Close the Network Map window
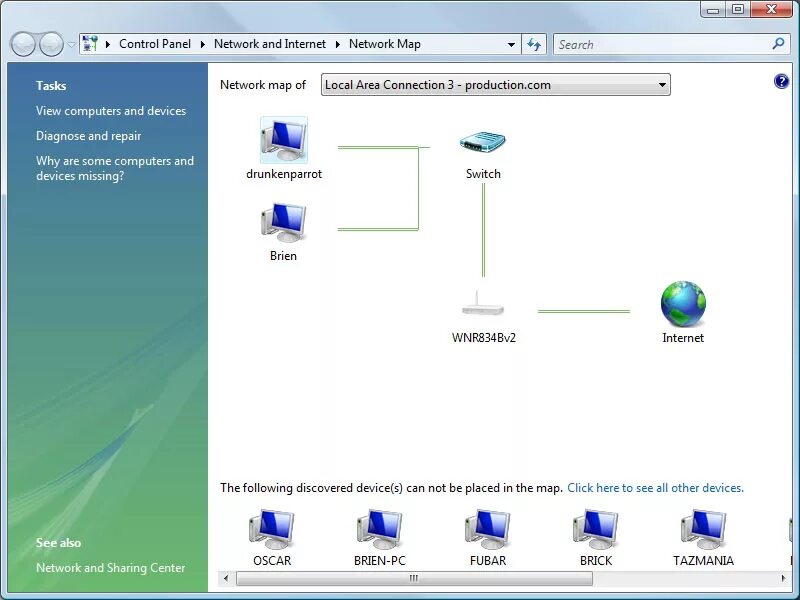The height and width of the screenshot is (600, 800). tap(771, 9)
